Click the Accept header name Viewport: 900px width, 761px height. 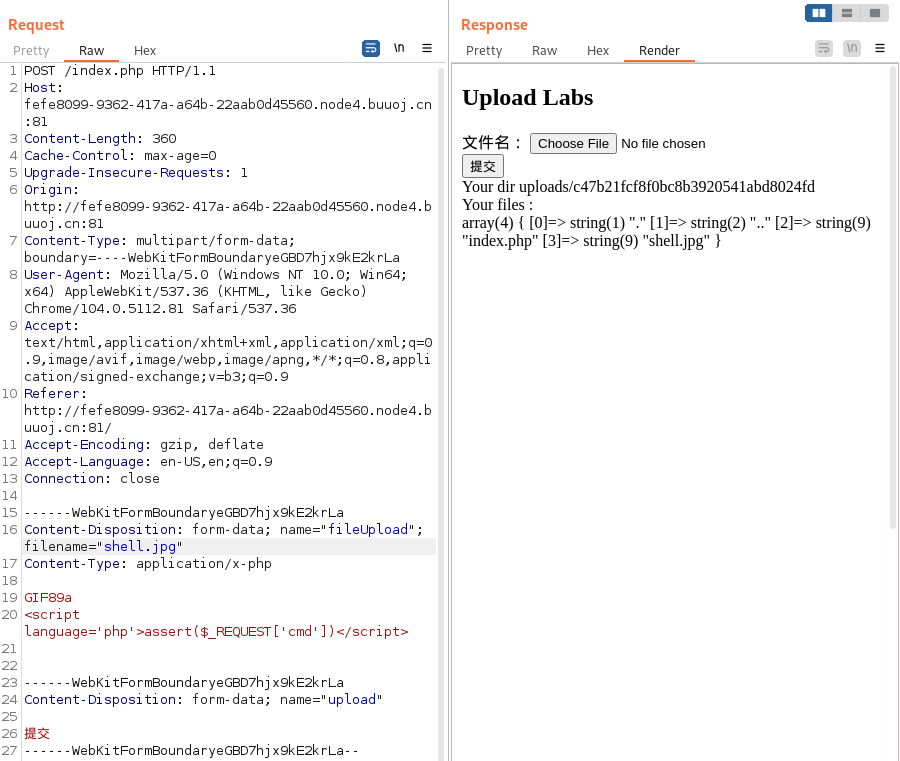coord(48,325)
